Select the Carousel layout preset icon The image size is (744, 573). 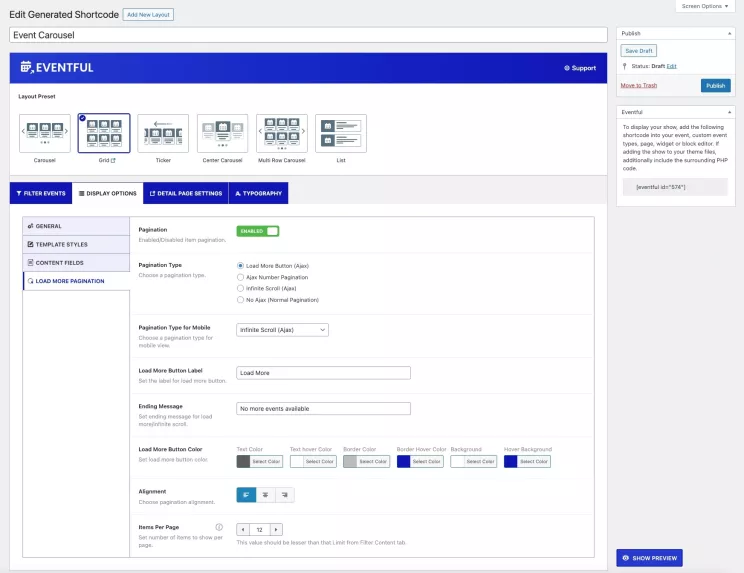tap(44, 133)
